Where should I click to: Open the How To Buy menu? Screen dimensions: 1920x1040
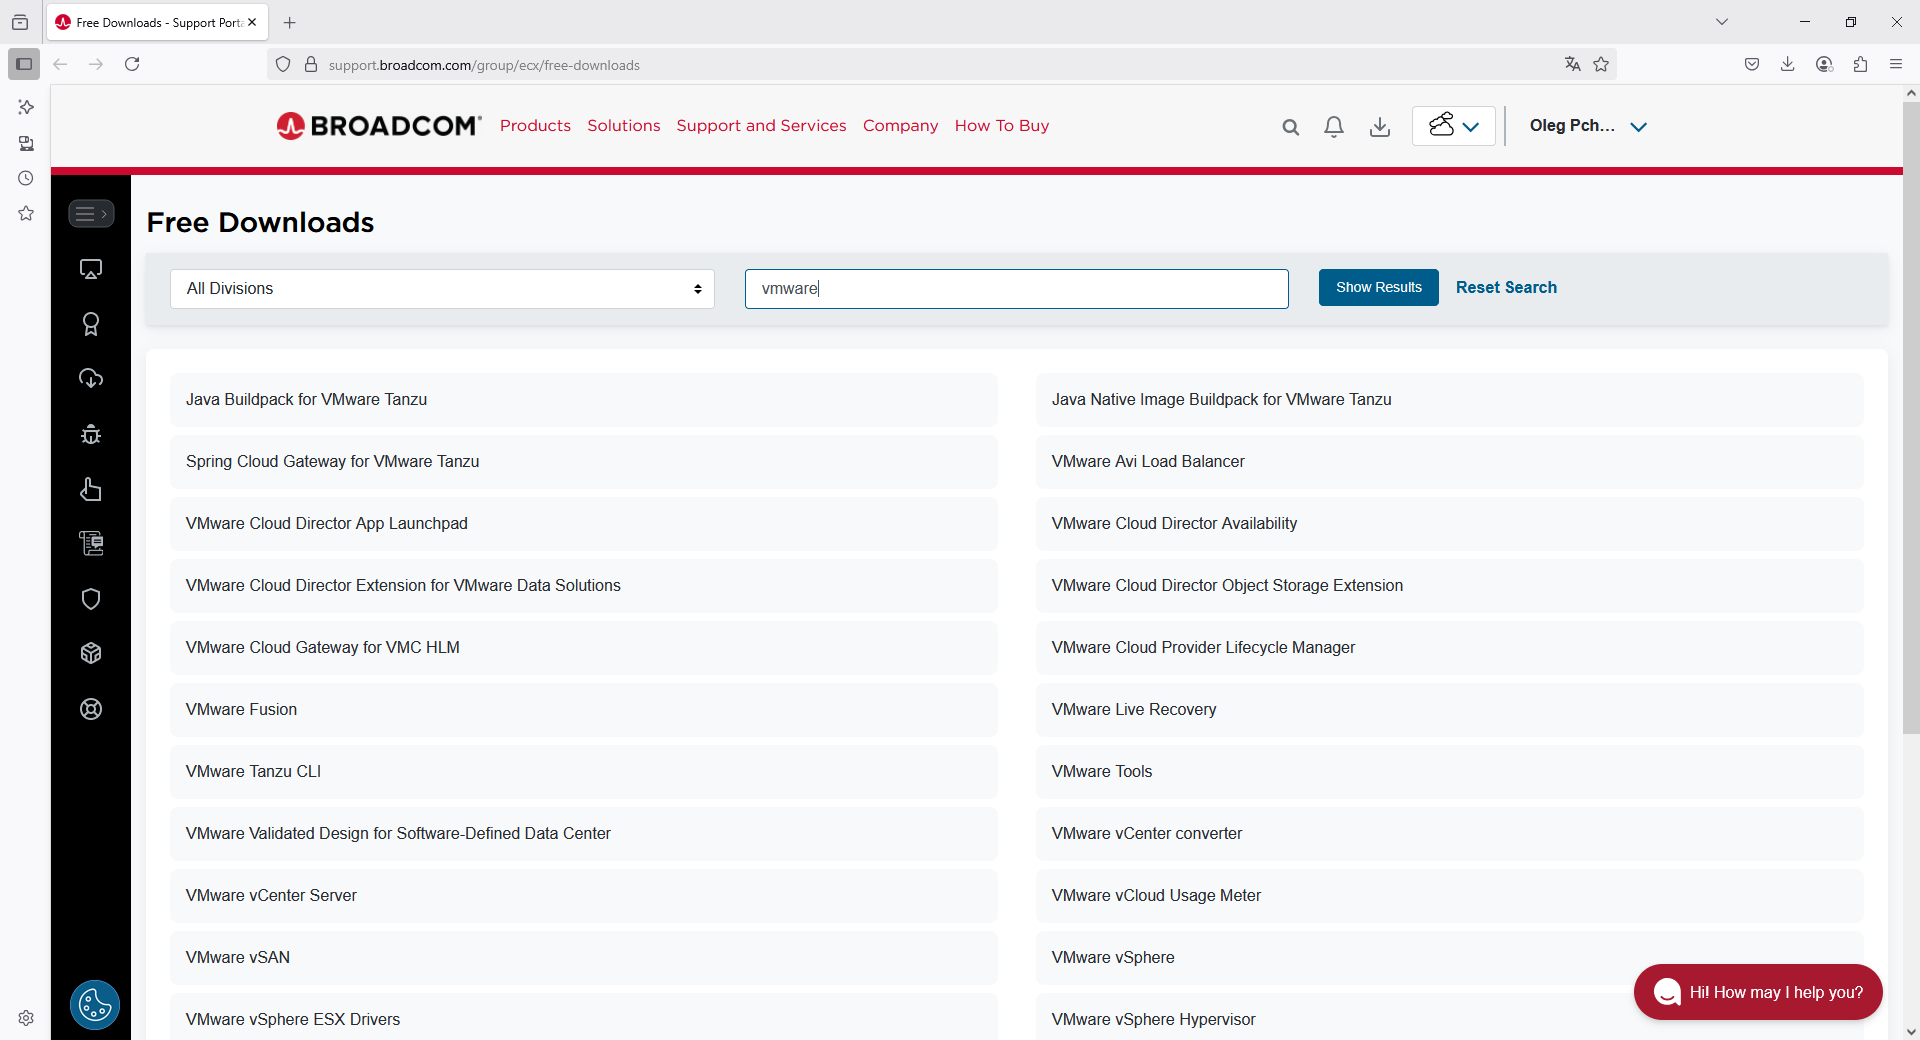pyautogui.click(x=1002, y=126)
